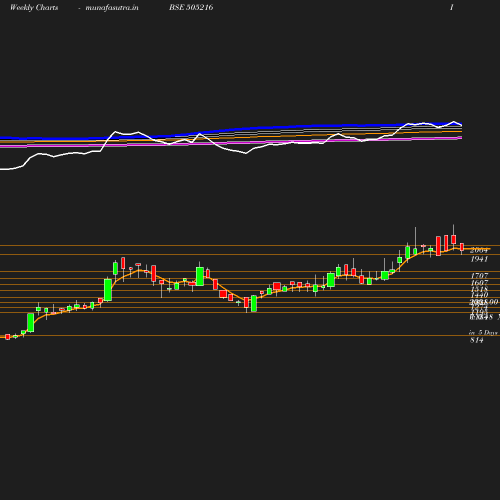Click the 'in 5 Days' label
Screen dimensions: 500x500
[483, 333]
